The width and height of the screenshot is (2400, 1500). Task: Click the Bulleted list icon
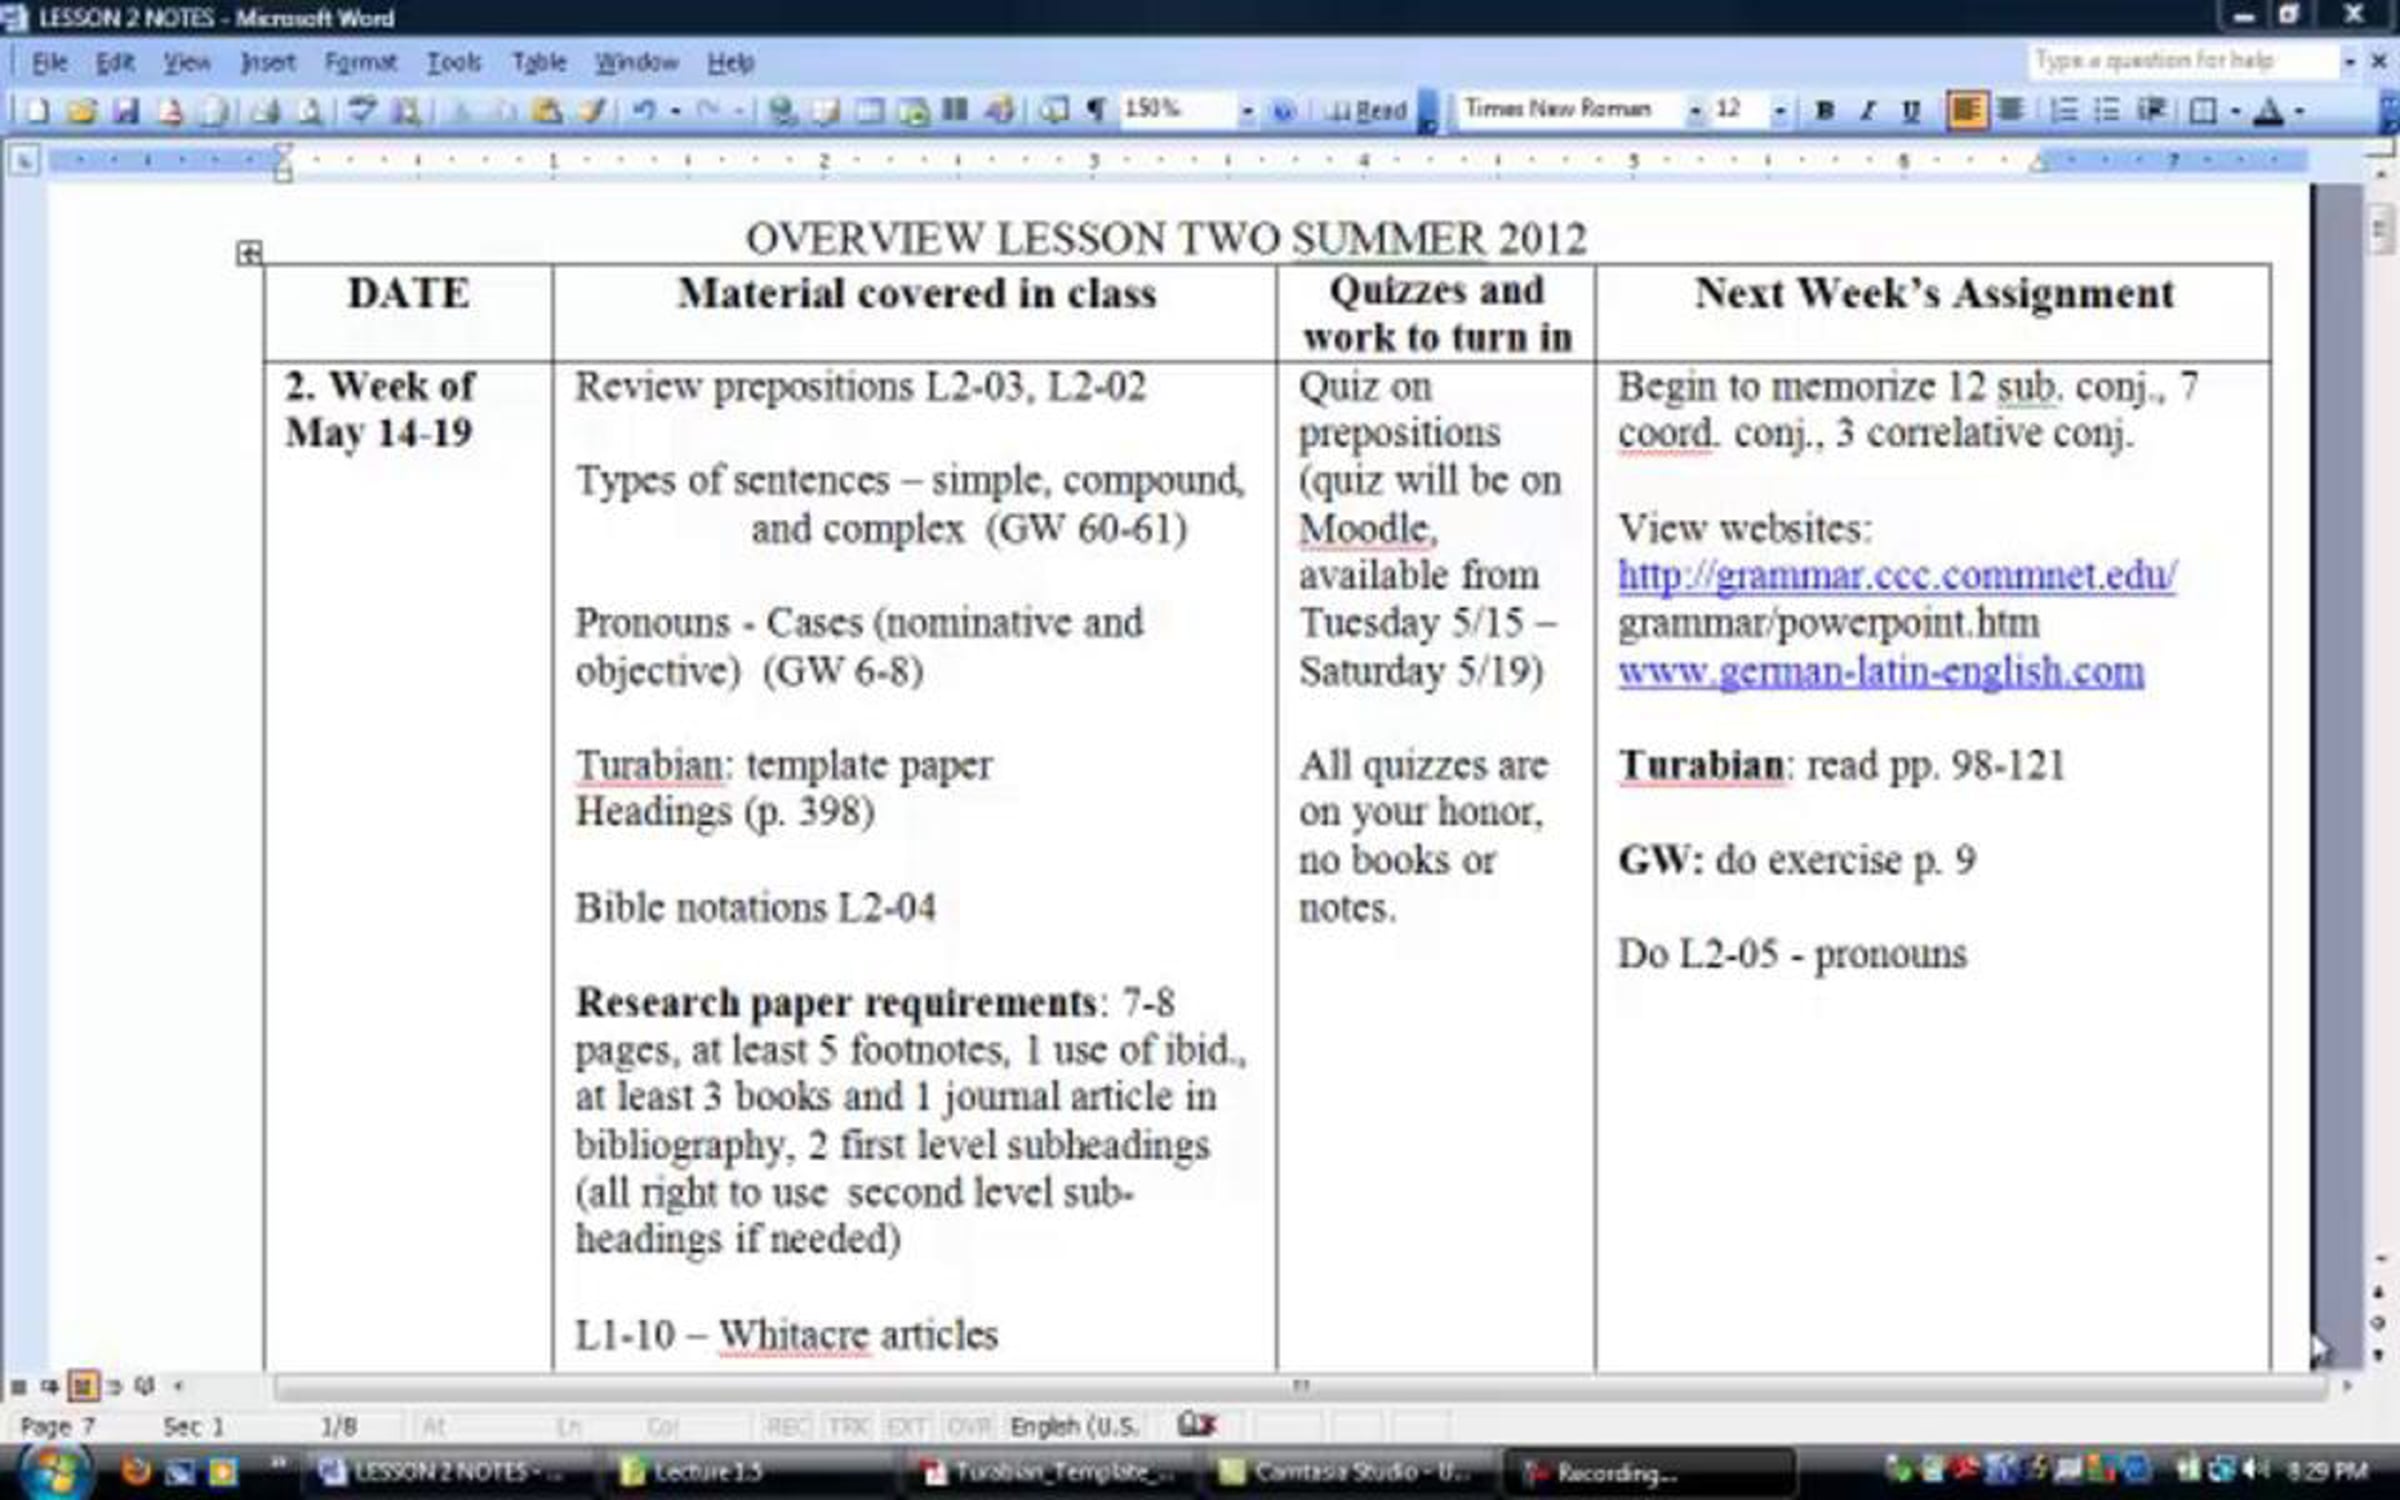coord(2107,111)
